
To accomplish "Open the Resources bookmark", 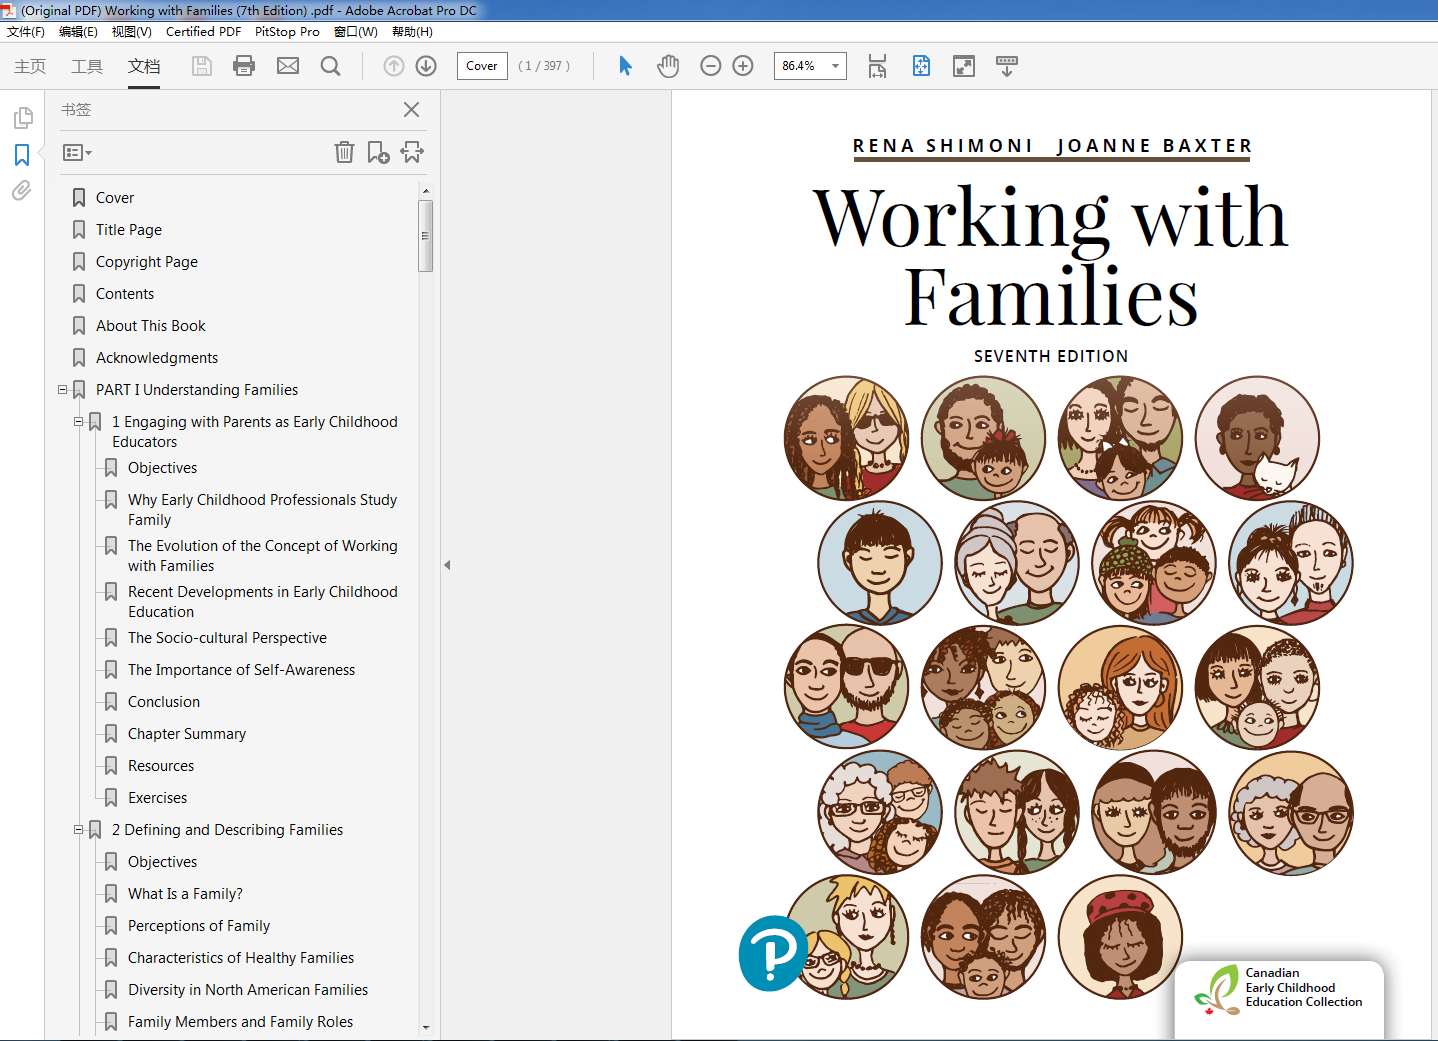I will (161, 766).
